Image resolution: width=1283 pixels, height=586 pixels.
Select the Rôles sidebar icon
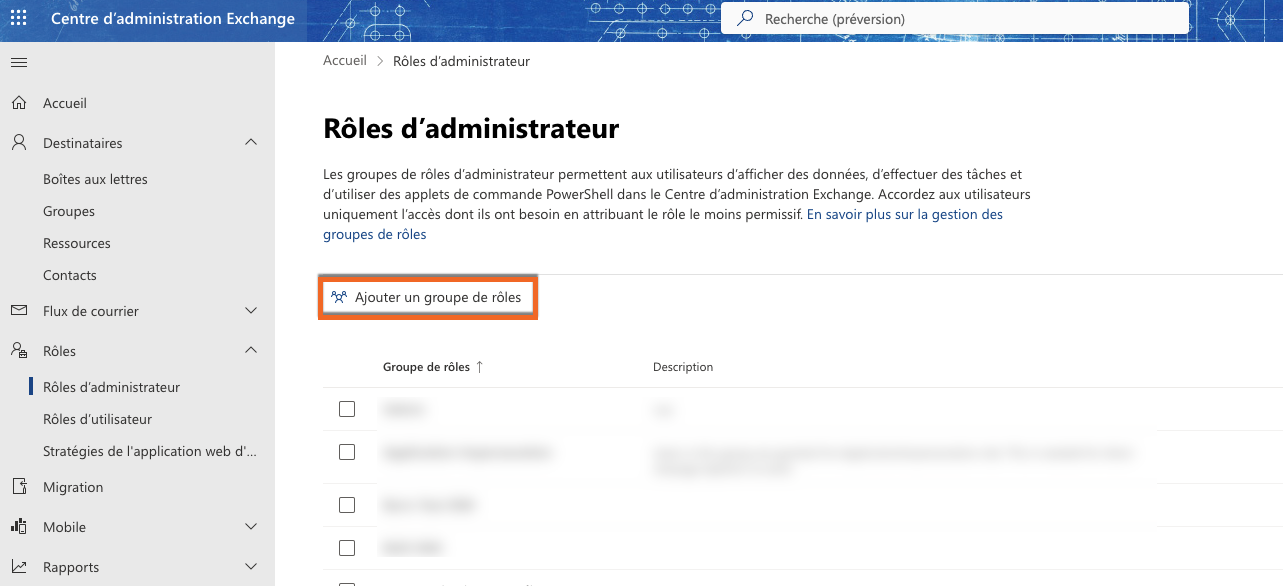[17, 350]
